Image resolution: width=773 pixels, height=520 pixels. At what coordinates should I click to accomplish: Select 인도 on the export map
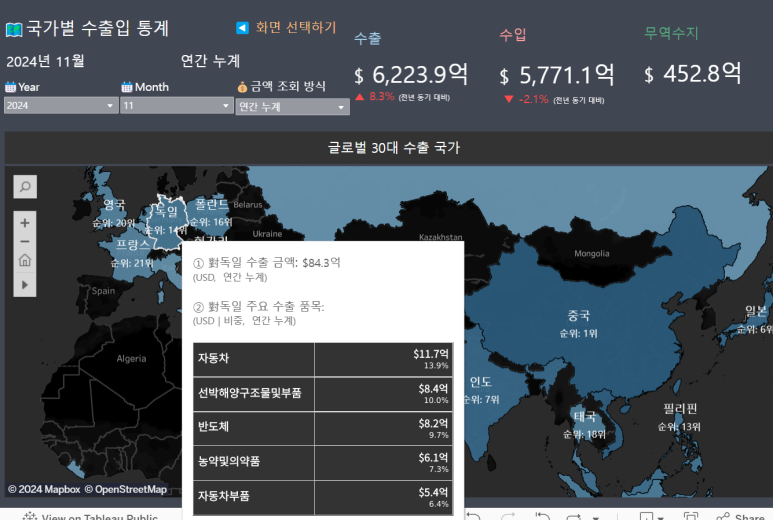481,381
